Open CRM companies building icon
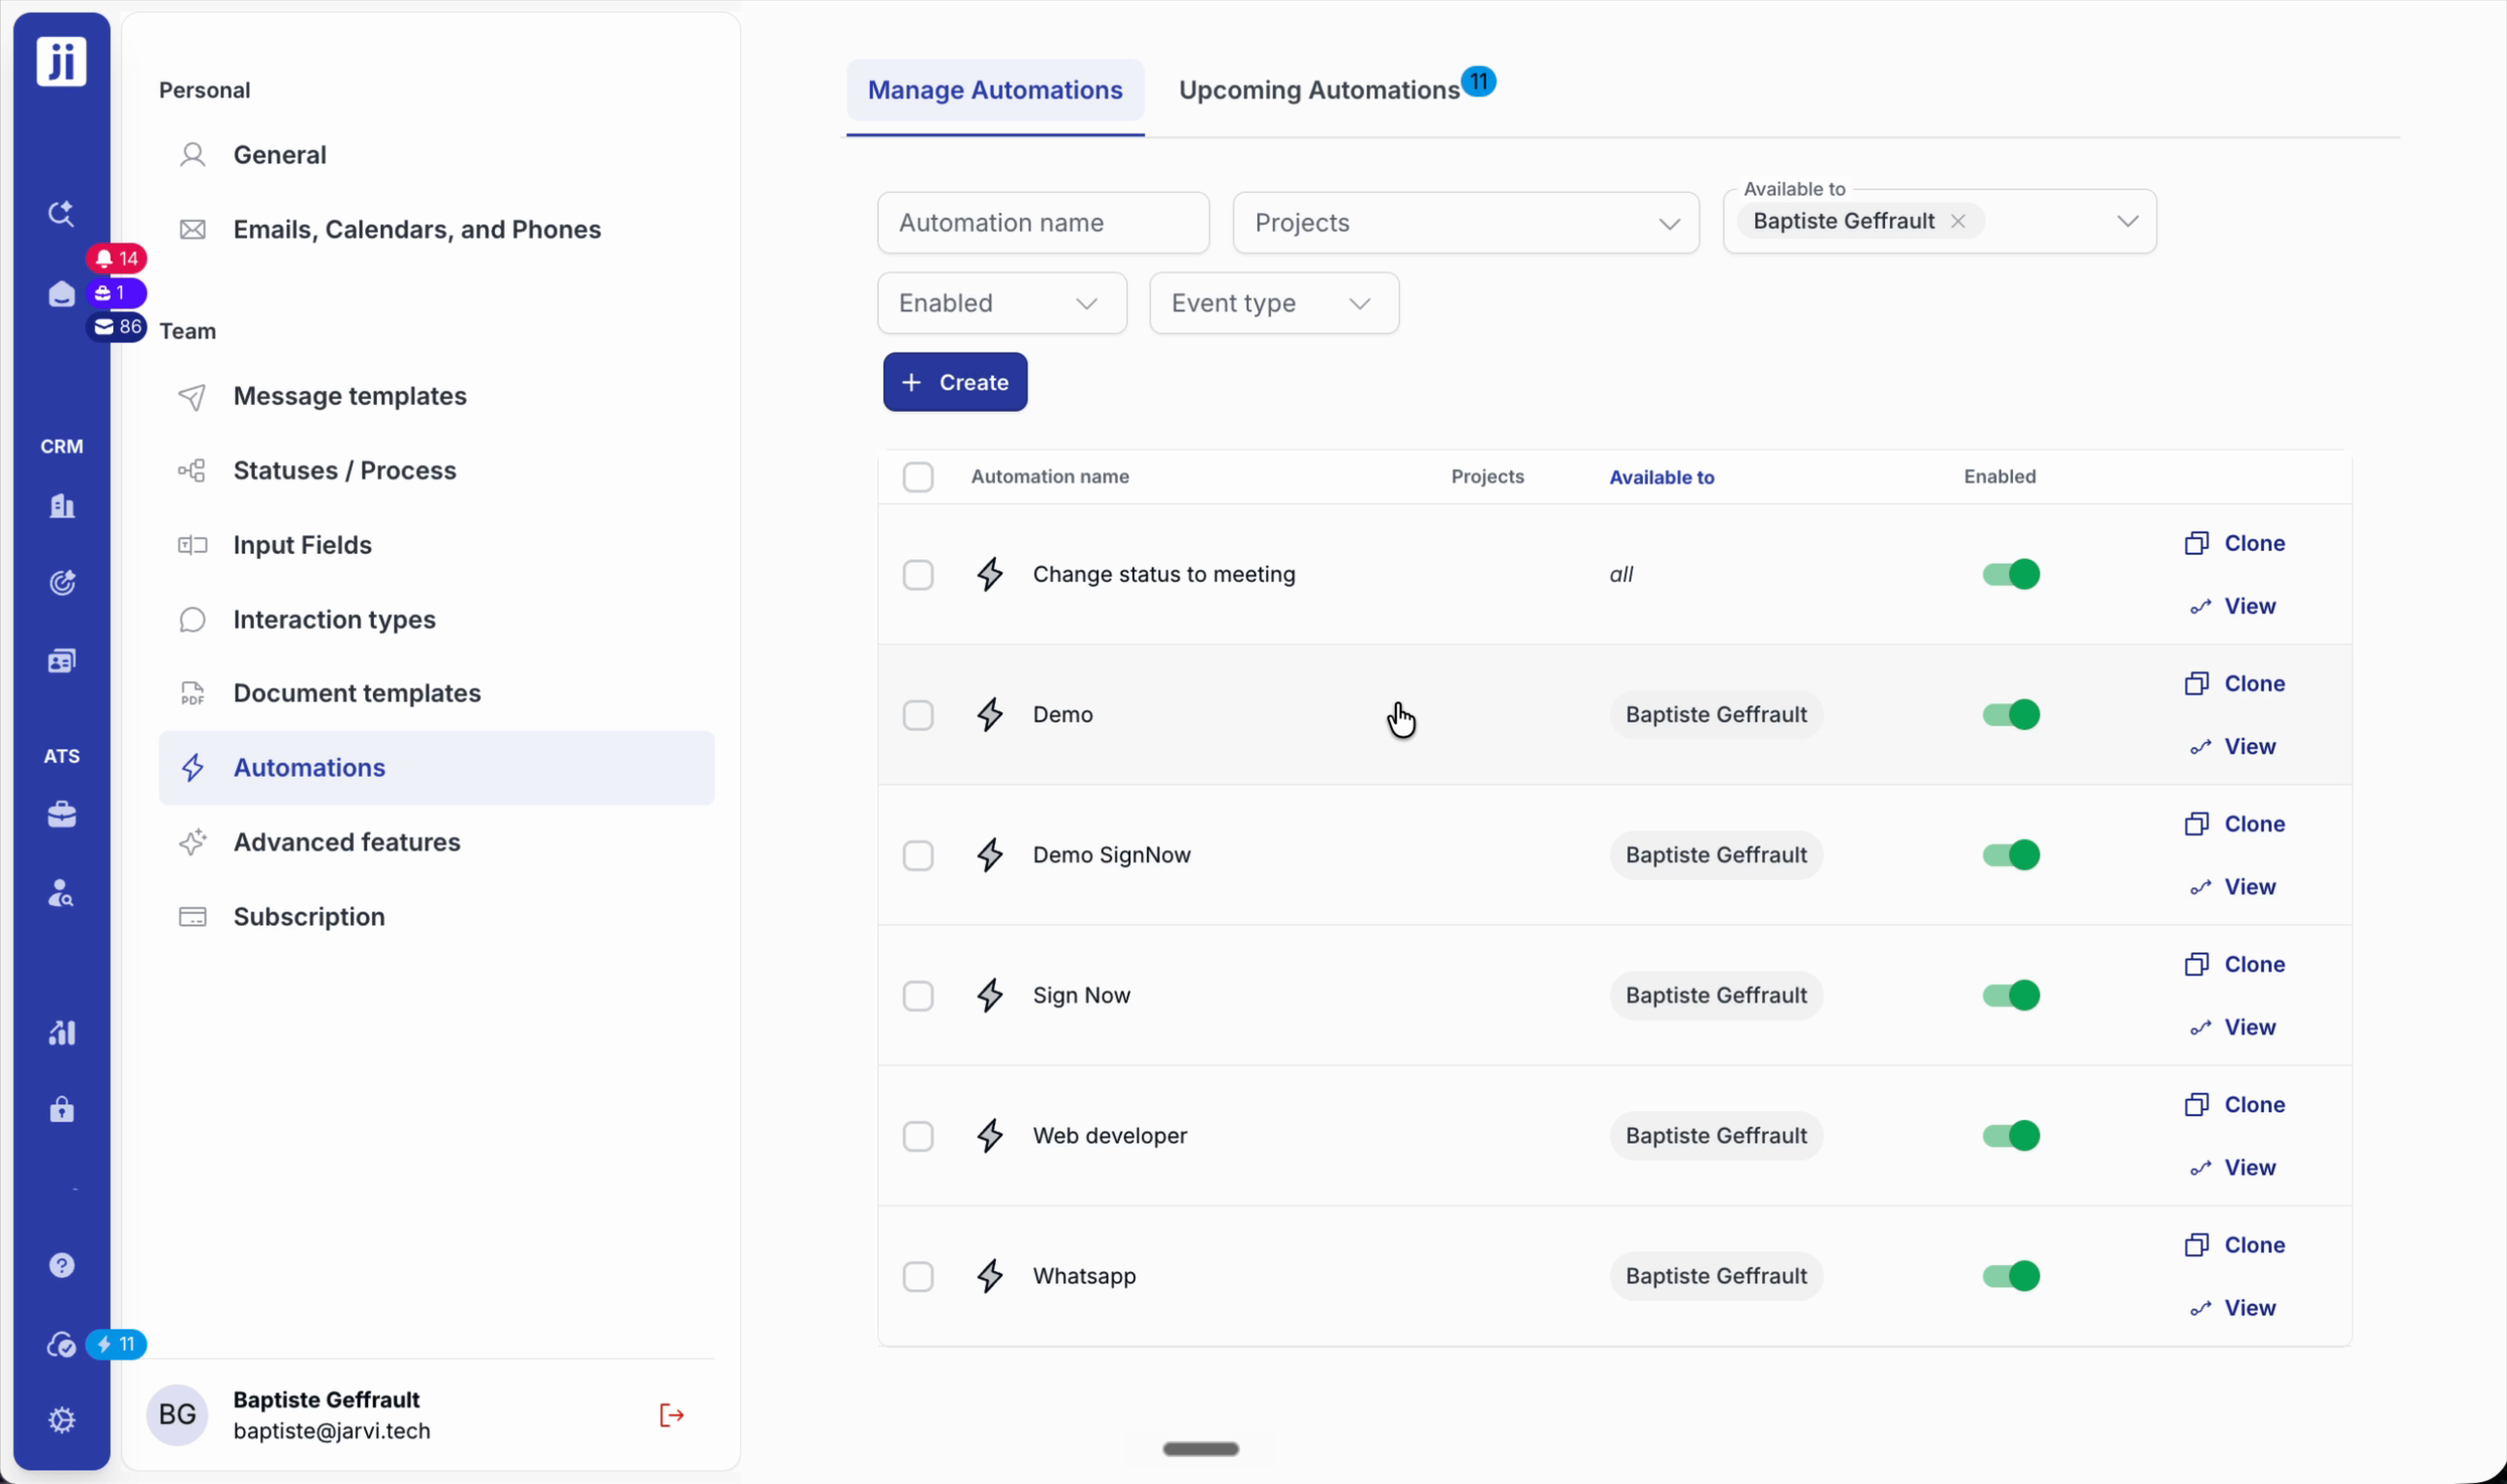The width and height of the screenshot is (2507, 1484). [x=62, y=506]
